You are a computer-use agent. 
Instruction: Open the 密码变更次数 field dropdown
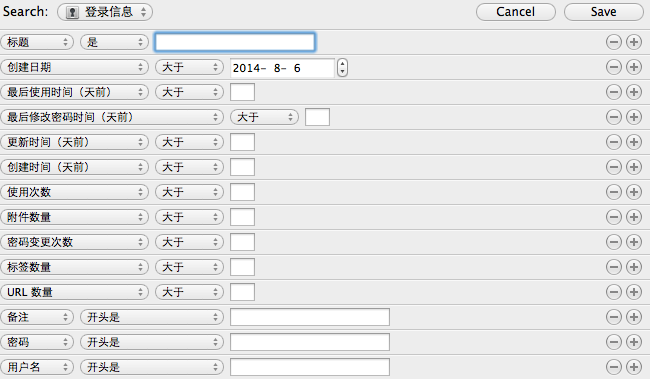(x=75, y=242)
